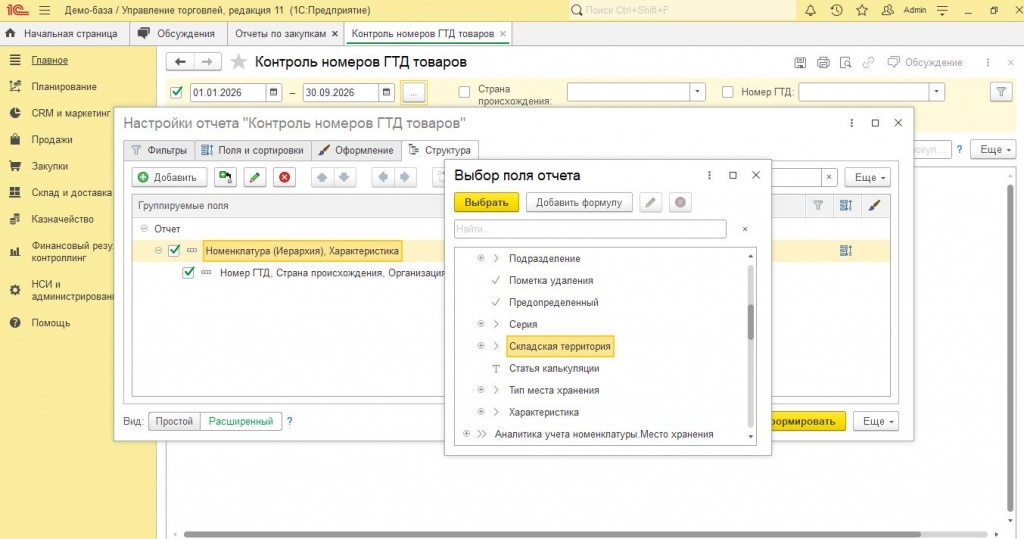Print the report
This screenshot has width=1024, height=539.
tap(823, 63)
